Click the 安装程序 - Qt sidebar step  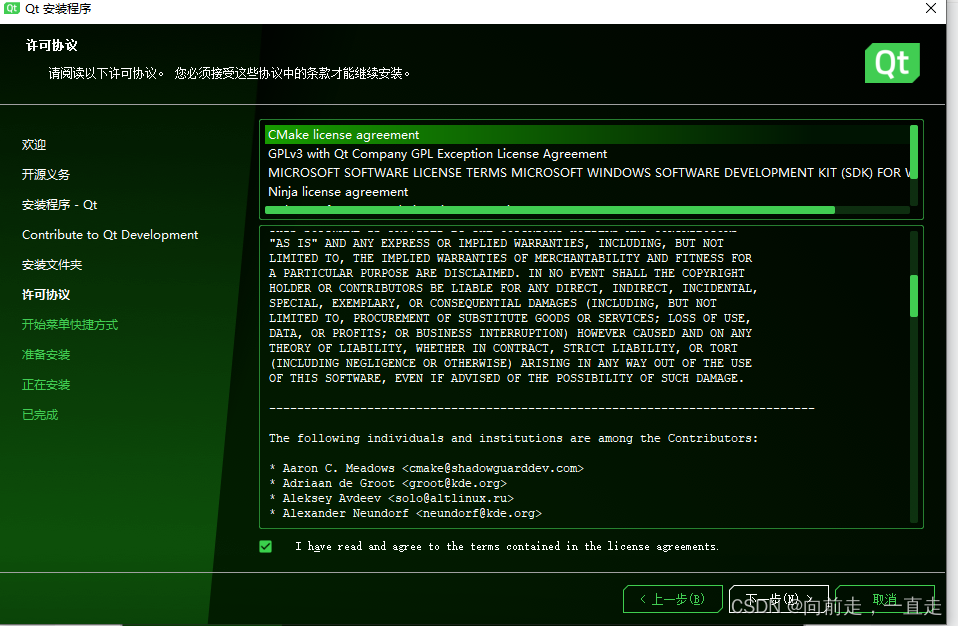pos(59,205)
